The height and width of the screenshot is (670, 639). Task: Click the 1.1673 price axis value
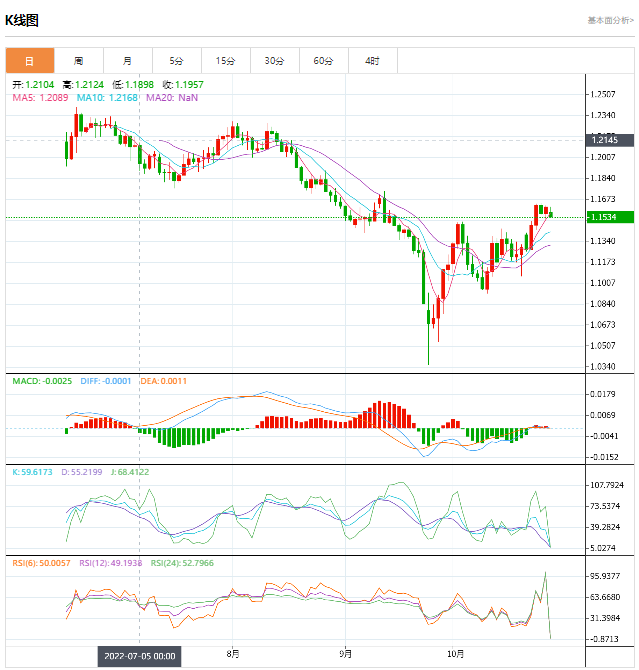tap(603, 199)
